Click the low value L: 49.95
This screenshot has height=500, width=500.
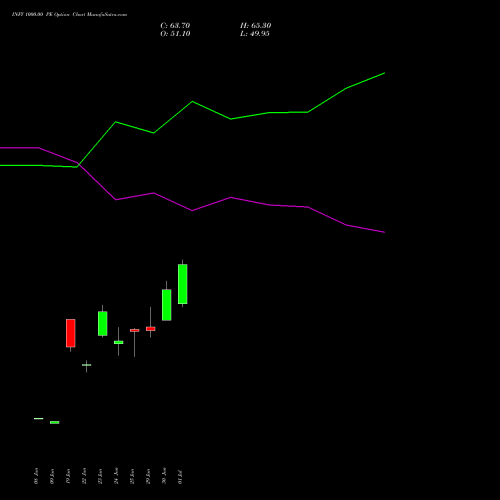click(255, 34)
